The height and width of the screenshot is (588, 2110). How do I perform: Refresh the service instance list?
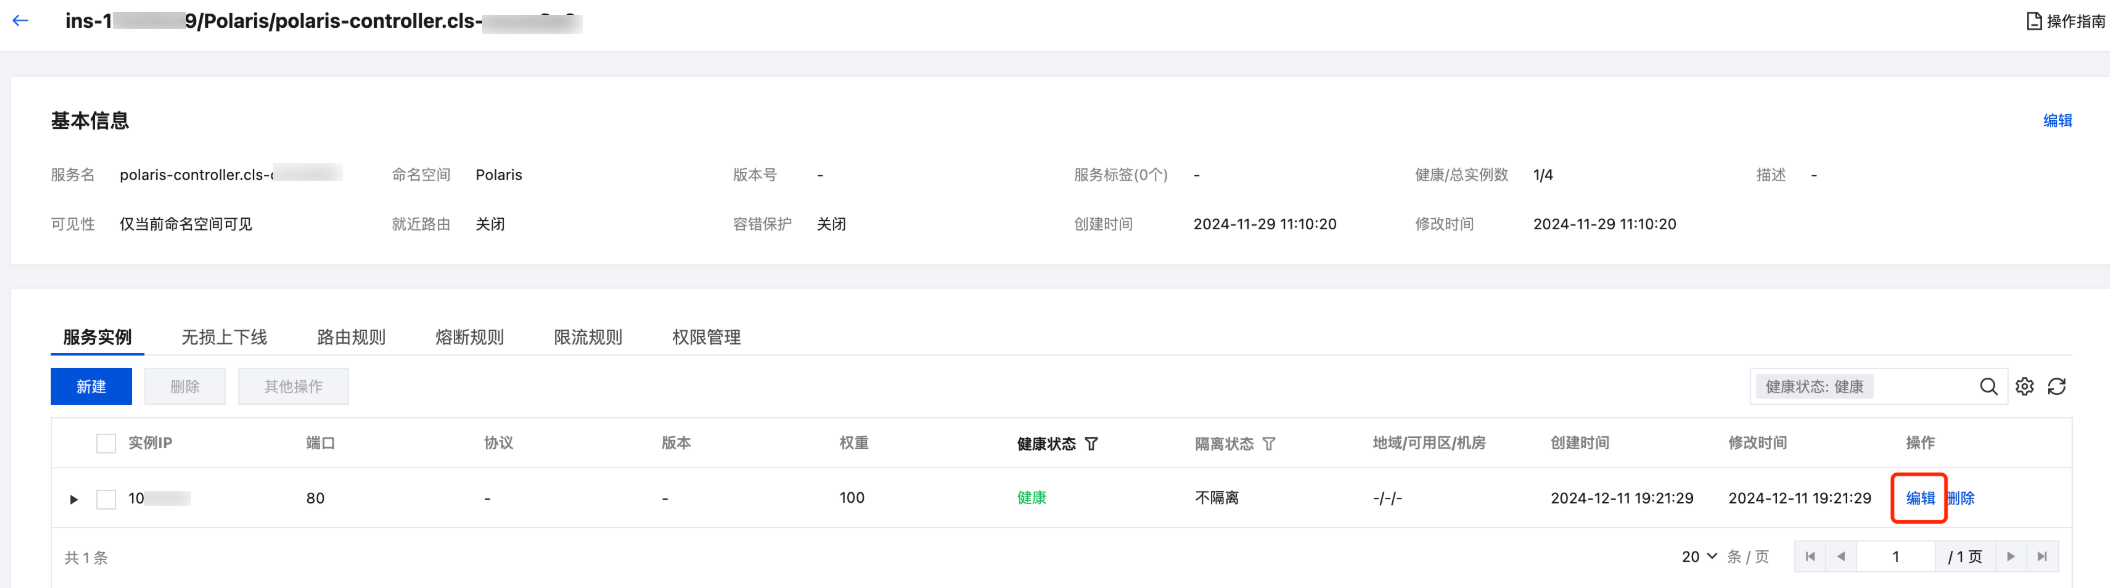[x=2057, y=387]
